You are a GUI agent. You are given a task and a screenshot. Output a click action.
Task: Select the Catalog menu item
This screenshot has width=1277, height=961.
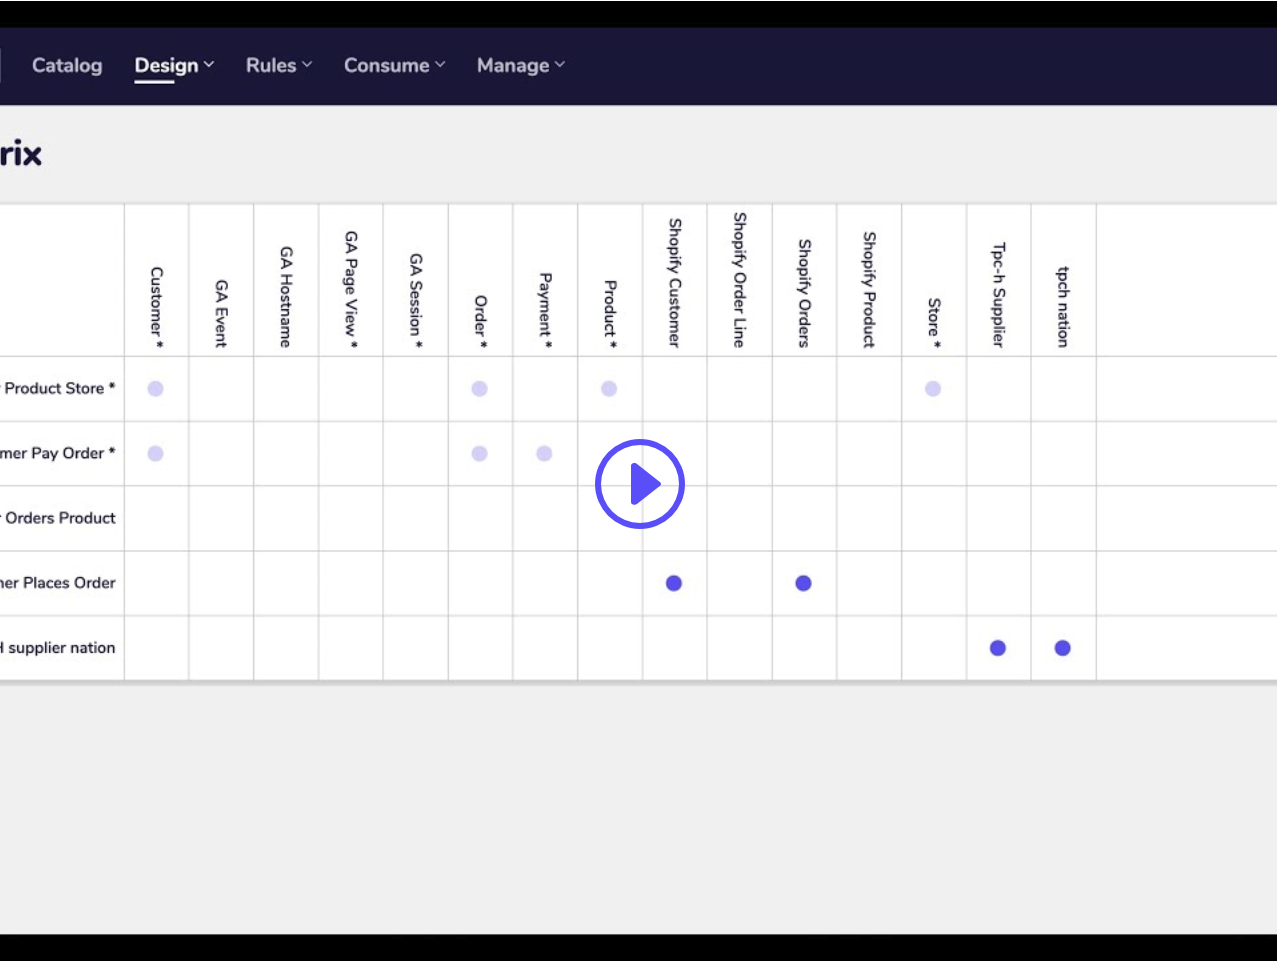pos(67,65)
